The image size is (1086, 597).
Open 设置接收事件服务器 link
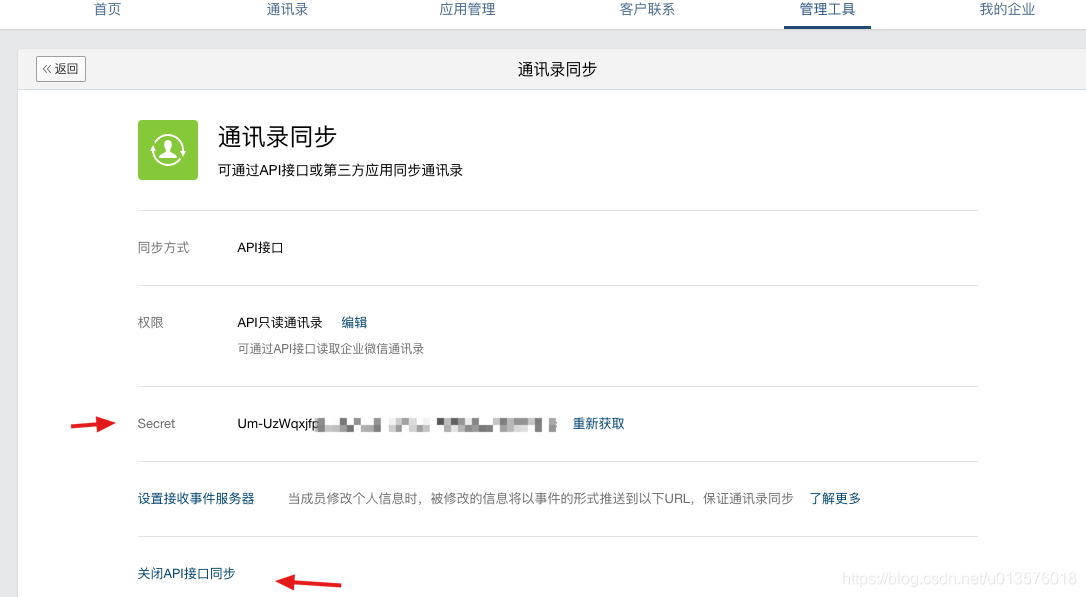pos(196,498)
